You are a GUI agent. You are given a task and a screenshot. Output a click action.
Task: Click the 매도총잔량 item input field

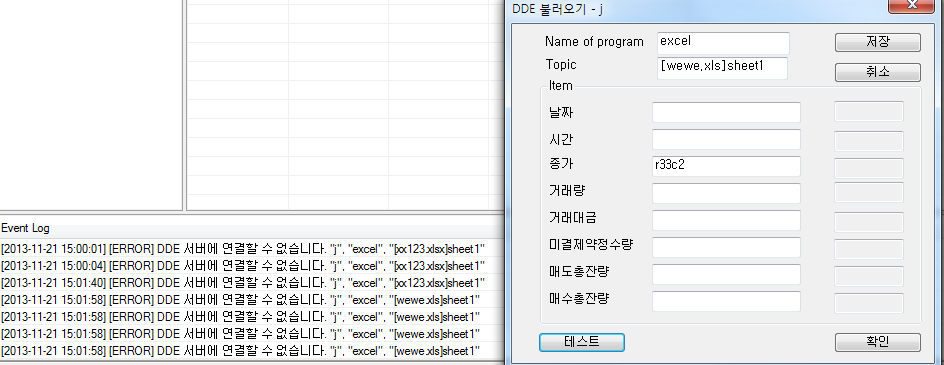point(726,274)
